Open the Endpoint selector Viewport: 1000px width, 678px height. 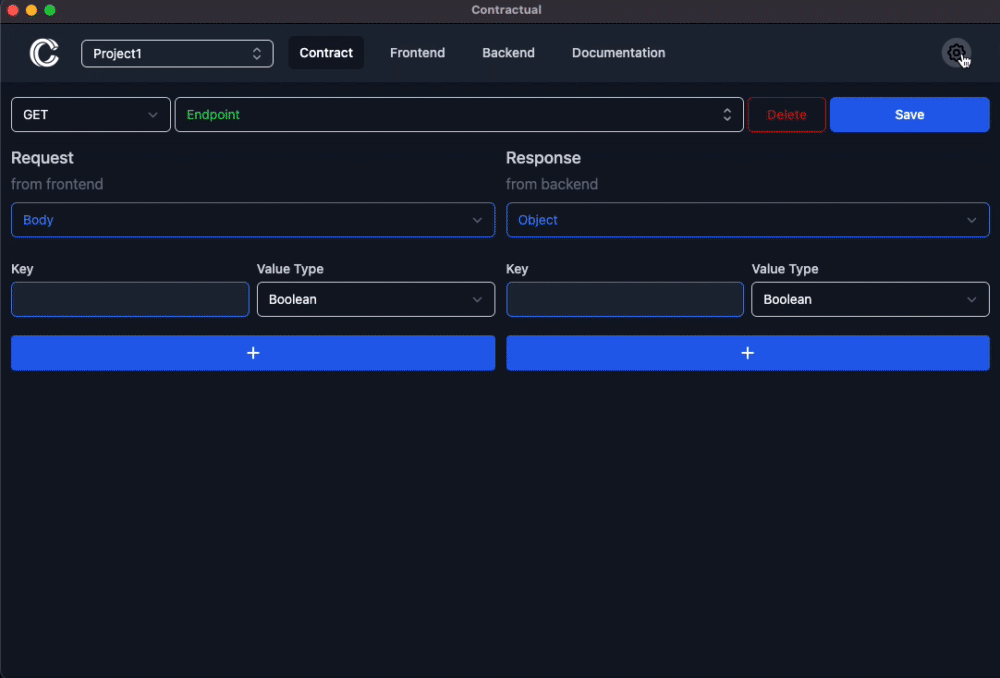click(459, 115)
